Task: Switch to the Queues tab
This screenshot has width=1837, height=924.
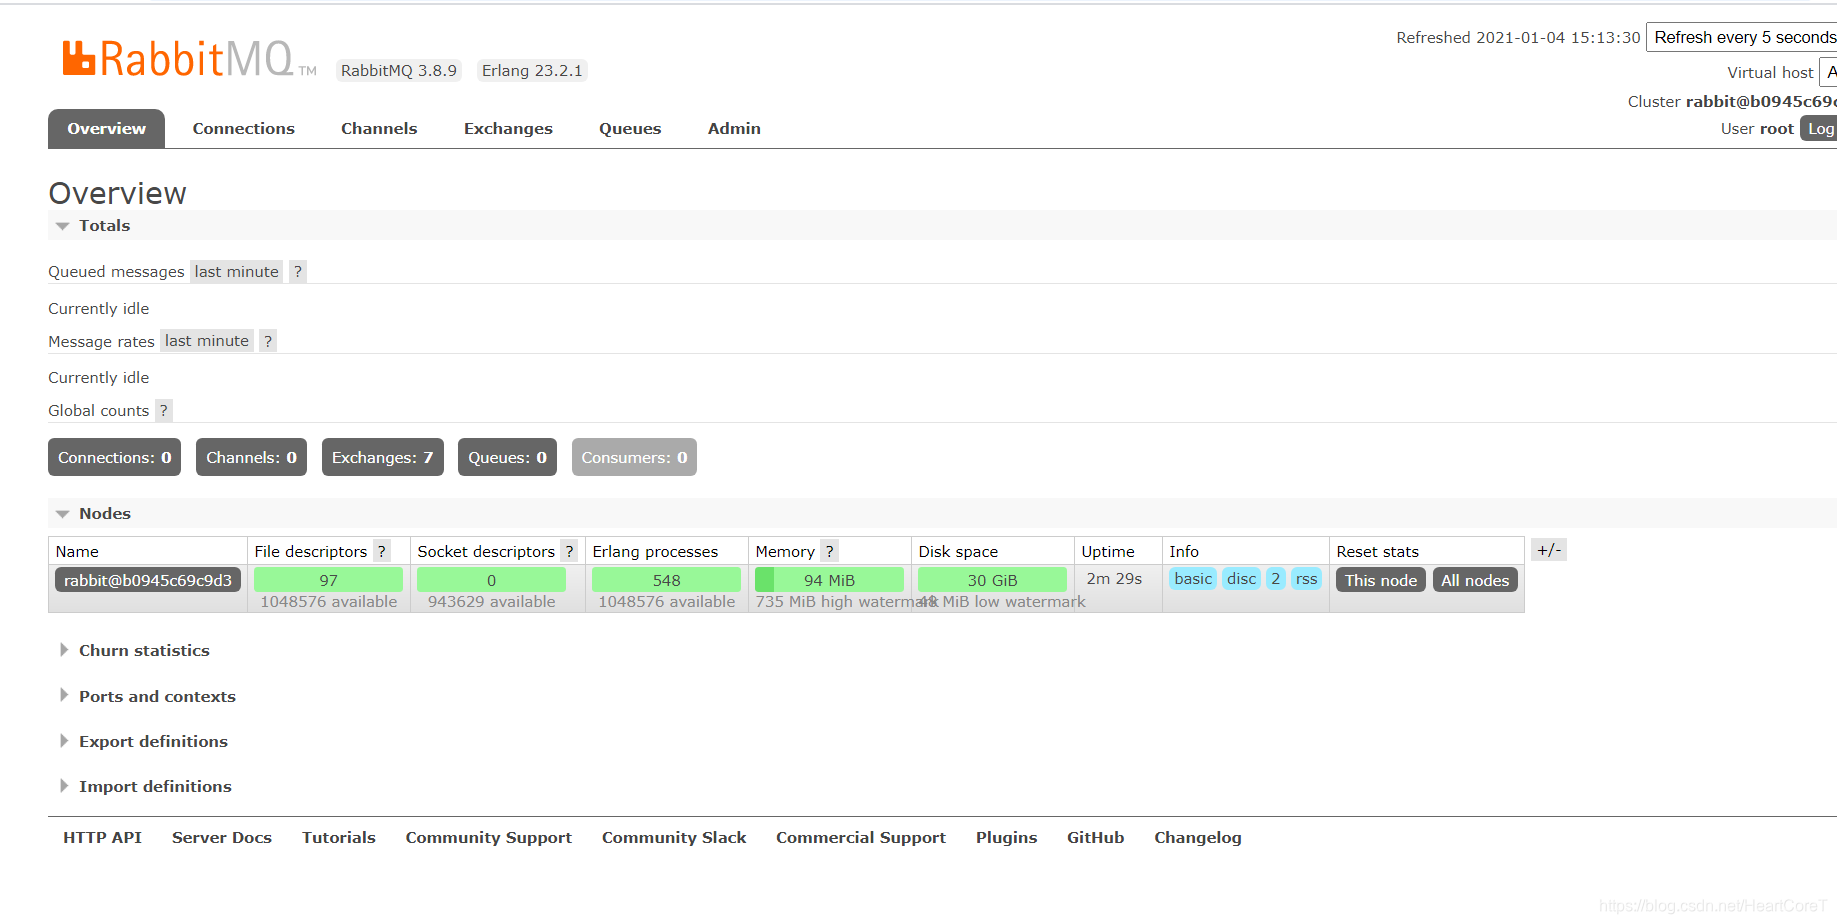Action: 630,129
